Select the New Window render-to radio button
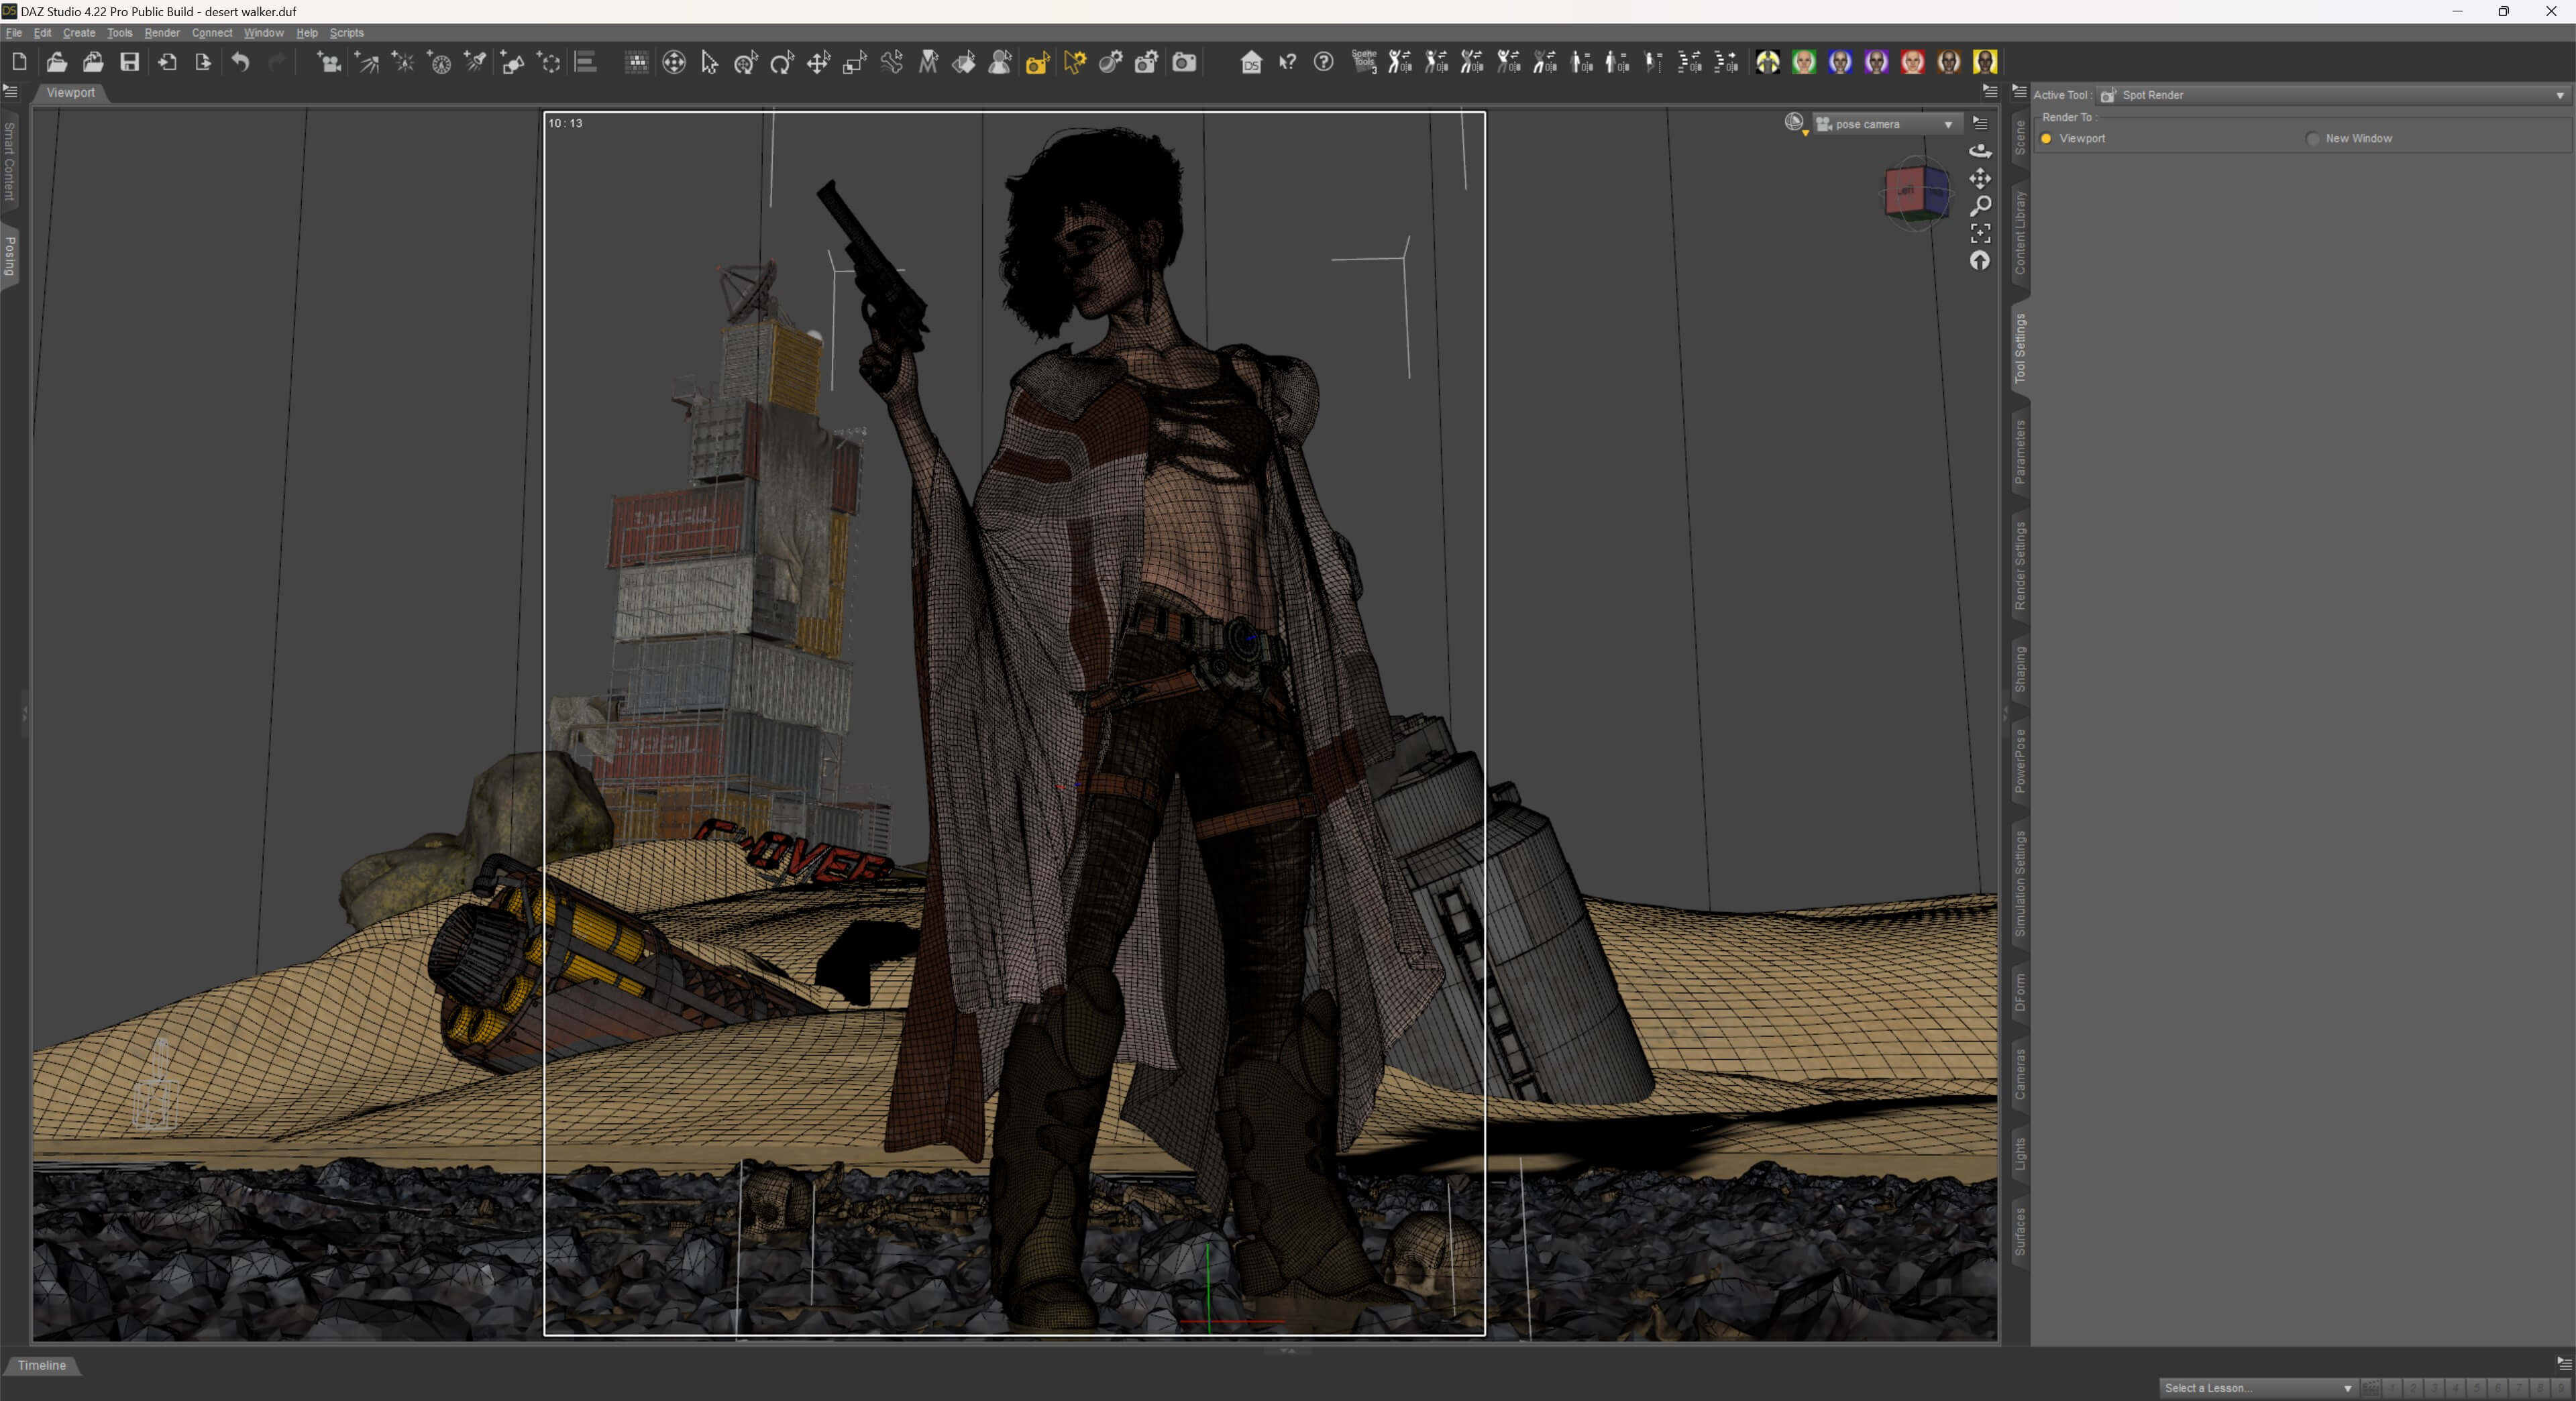 [x=2313, y=138]
